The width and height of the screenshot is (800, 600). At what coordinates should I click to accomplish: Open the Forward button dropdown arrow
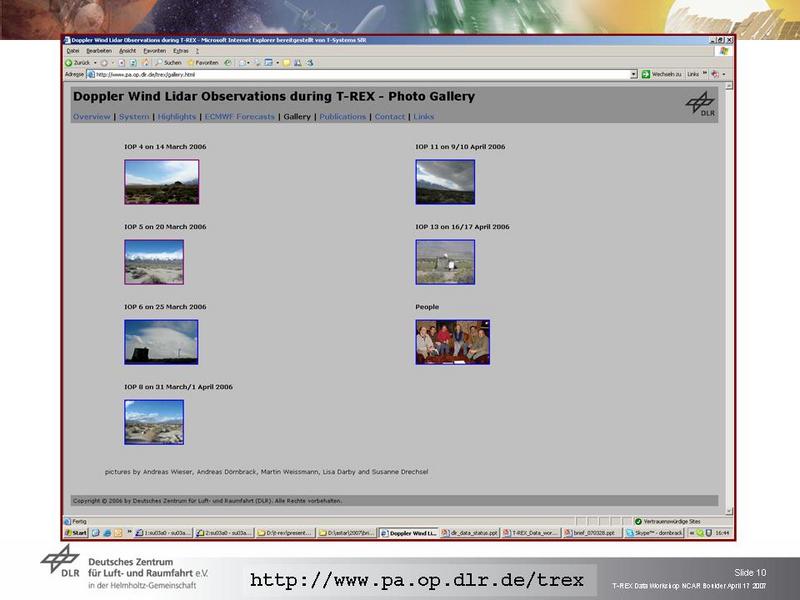pos(112,63)
